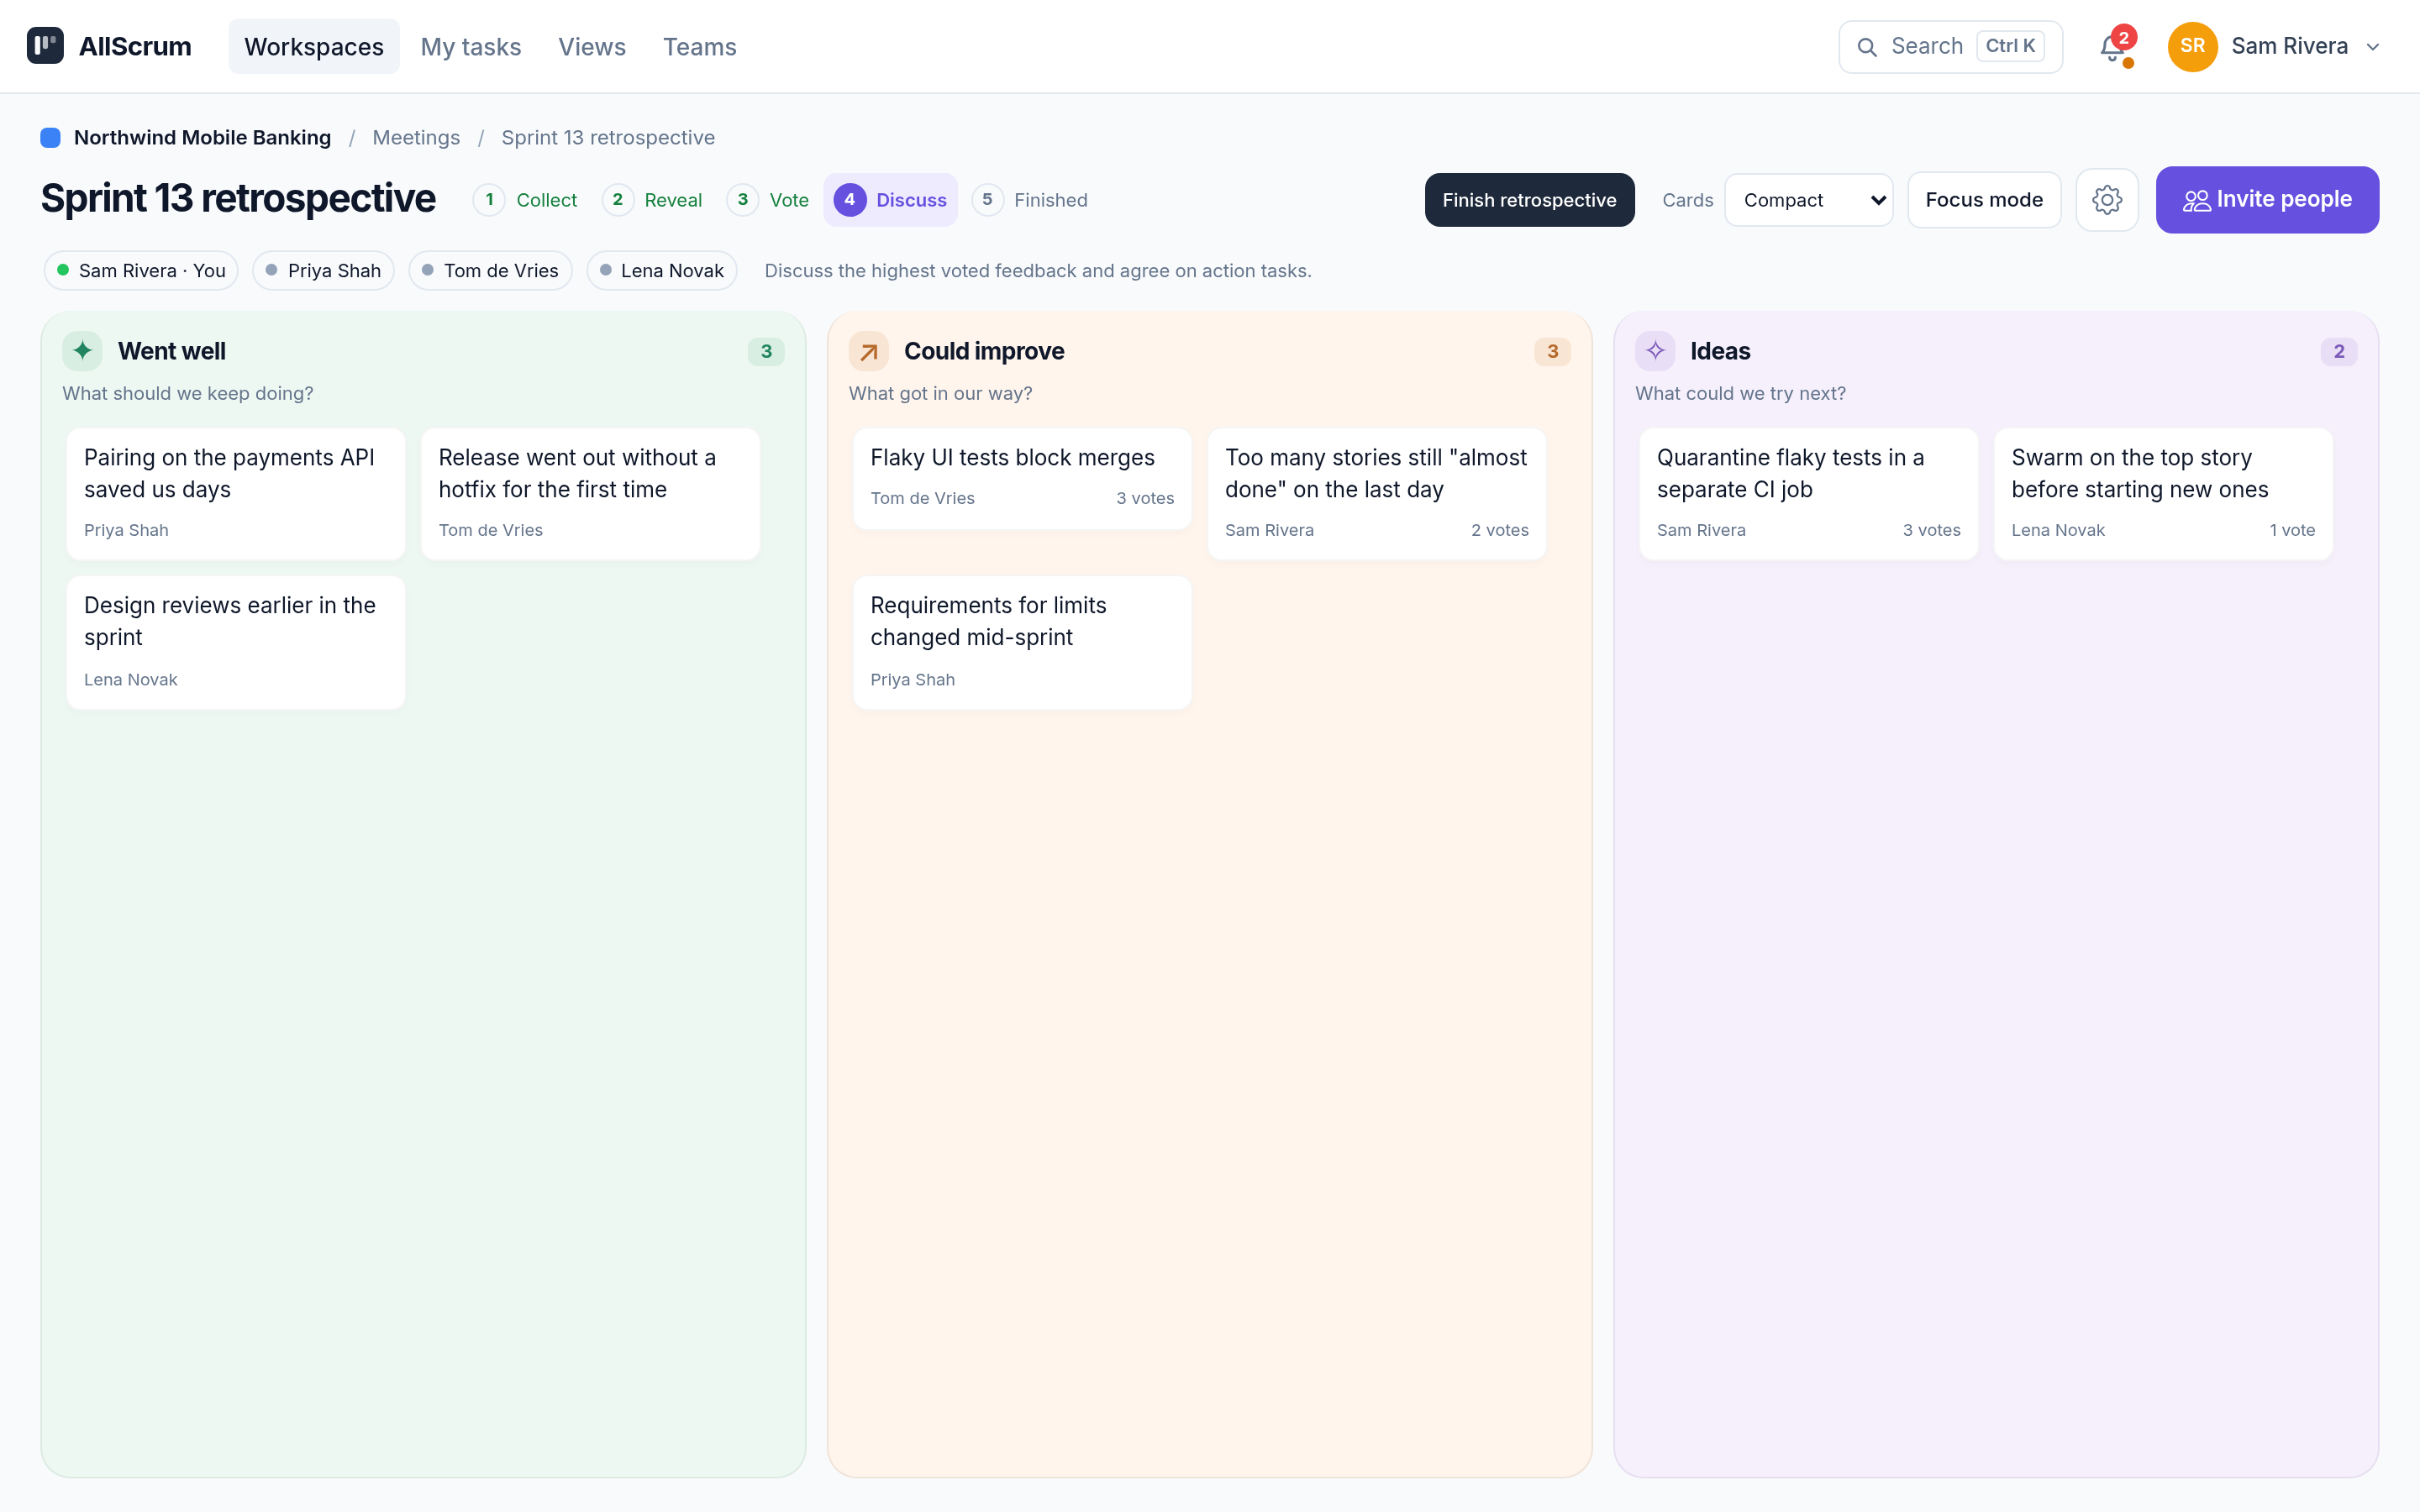The image size is (2420, 1512).
Task: Open the Flaky UI tests block merges card
Action: click(x=1022, y=479)
